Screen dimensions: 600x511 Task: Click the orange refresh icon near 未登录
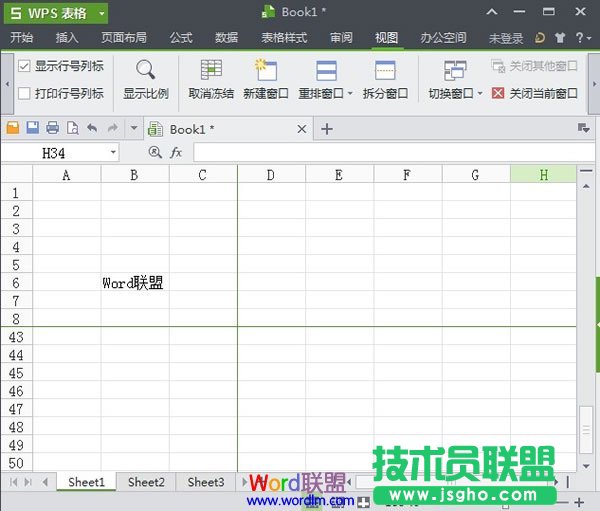(x=540, y=38)
